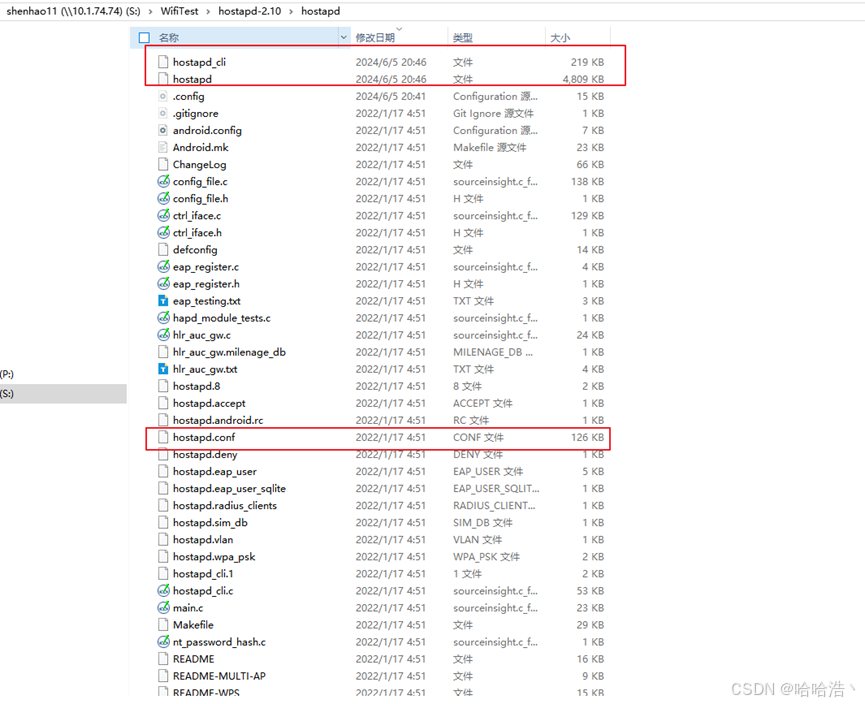Select the ChangeLog file icon
Screen dimensions: 865x704
pyautogui.click(x=163, y=164)
